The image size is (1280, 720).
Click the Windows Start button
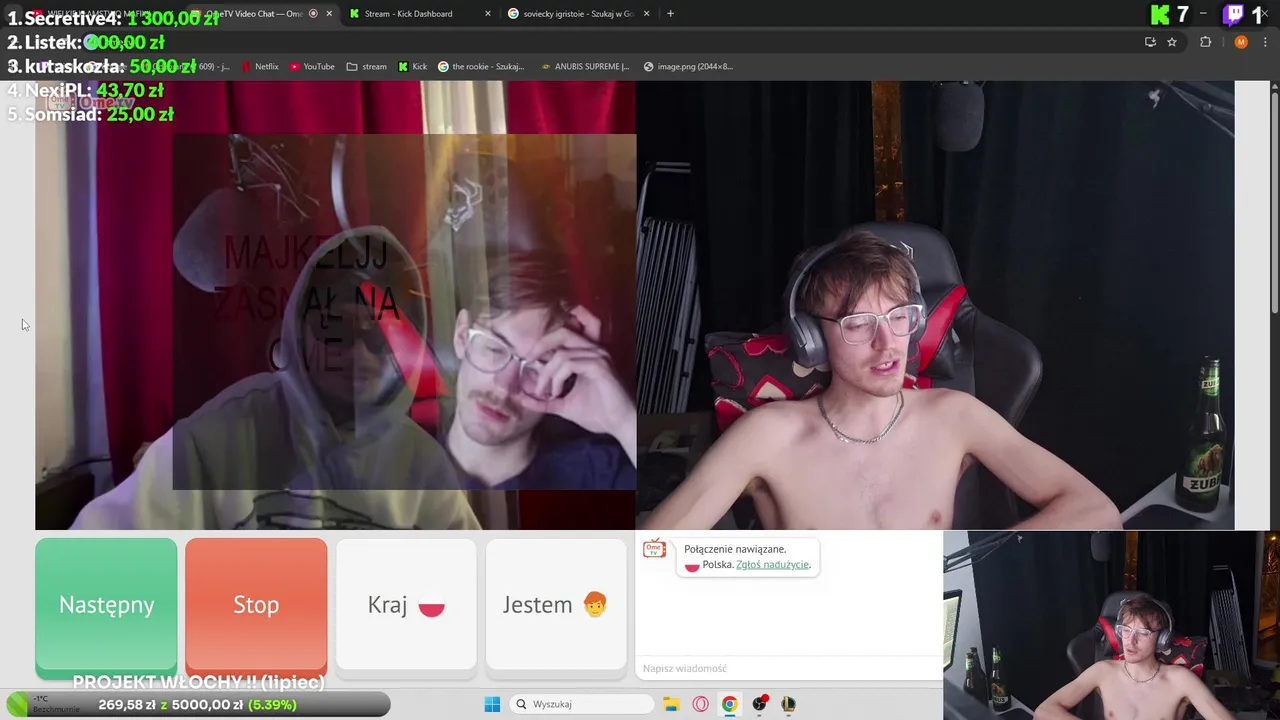coord(492,704)
